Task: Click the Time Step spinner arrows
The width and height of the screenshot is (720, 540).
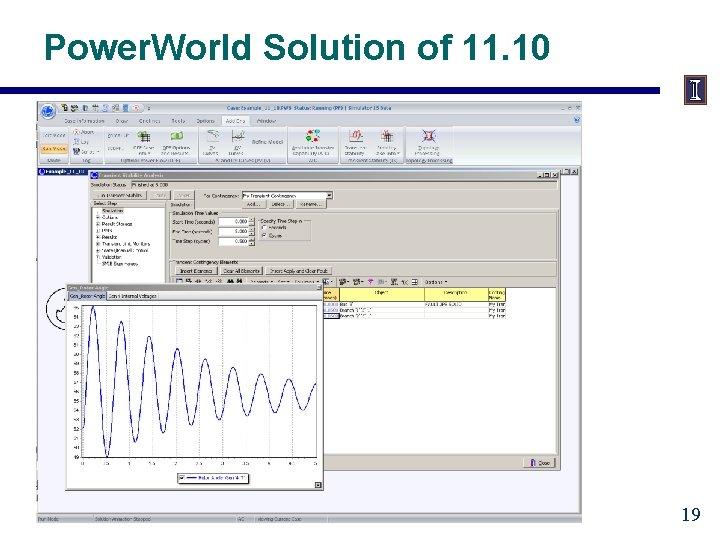Action: (x=252, y=241)
